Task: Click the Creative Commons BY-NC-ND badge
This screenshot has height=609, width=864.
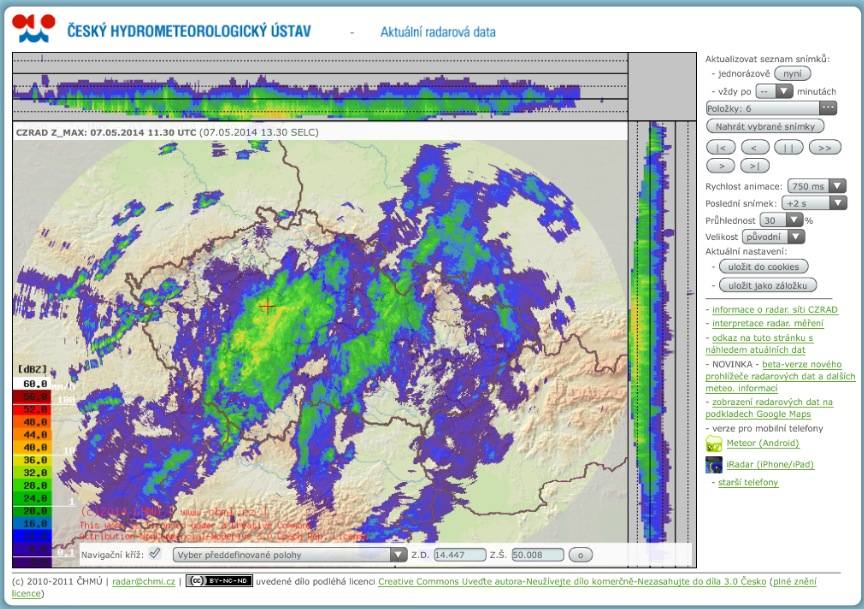Action: coord(219,580)
